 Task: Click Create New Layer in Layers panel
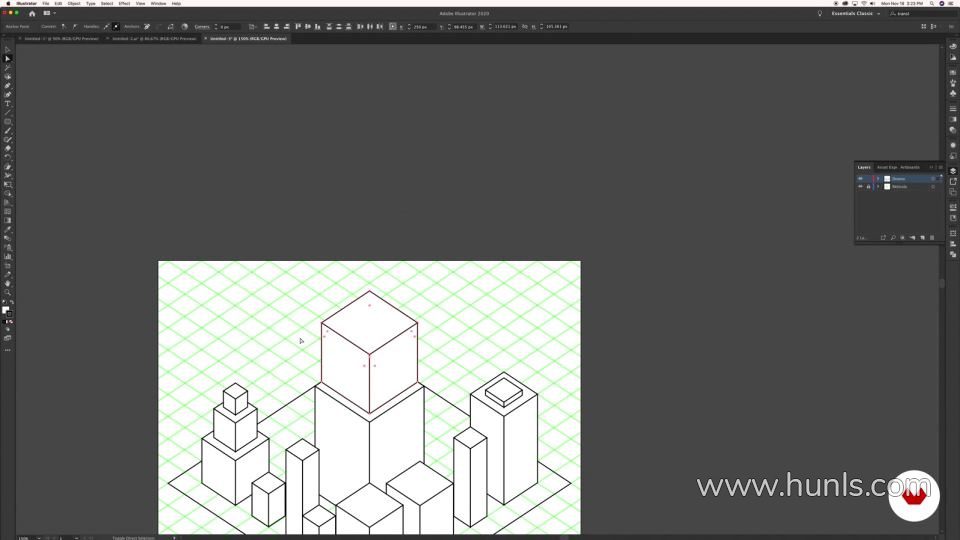(x=923, y=238)
